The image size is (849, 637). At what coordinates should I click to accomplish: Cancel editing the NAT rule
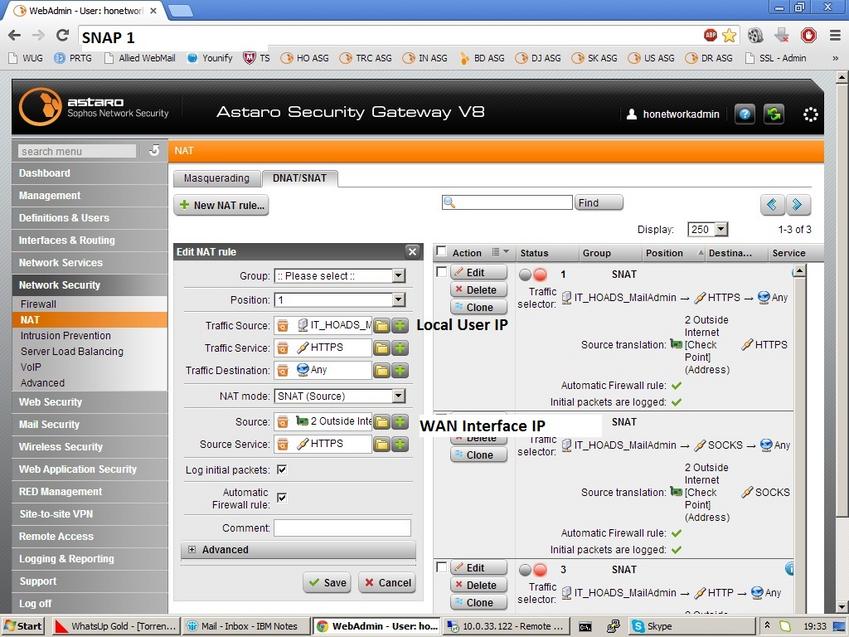pyautogui.click(x=387, y=583)
